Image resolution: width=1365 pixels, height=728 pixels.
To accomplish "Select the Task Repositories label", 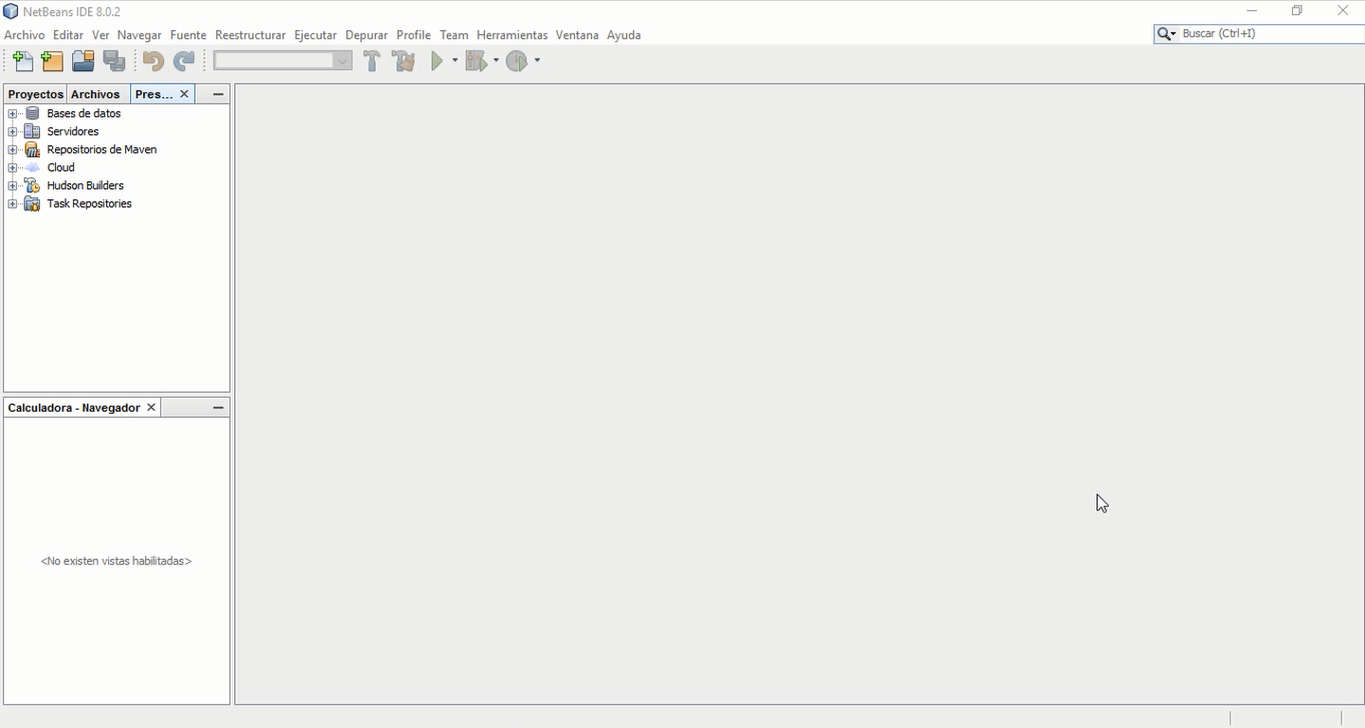I will tap(89, 204).
